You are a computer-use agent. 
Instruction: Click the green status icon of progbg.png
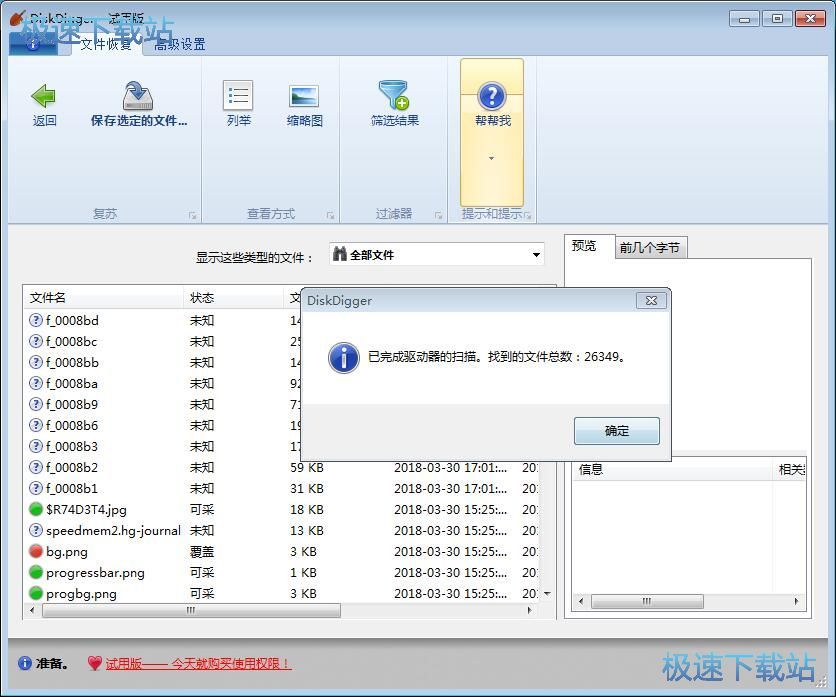tap(36, 593)
